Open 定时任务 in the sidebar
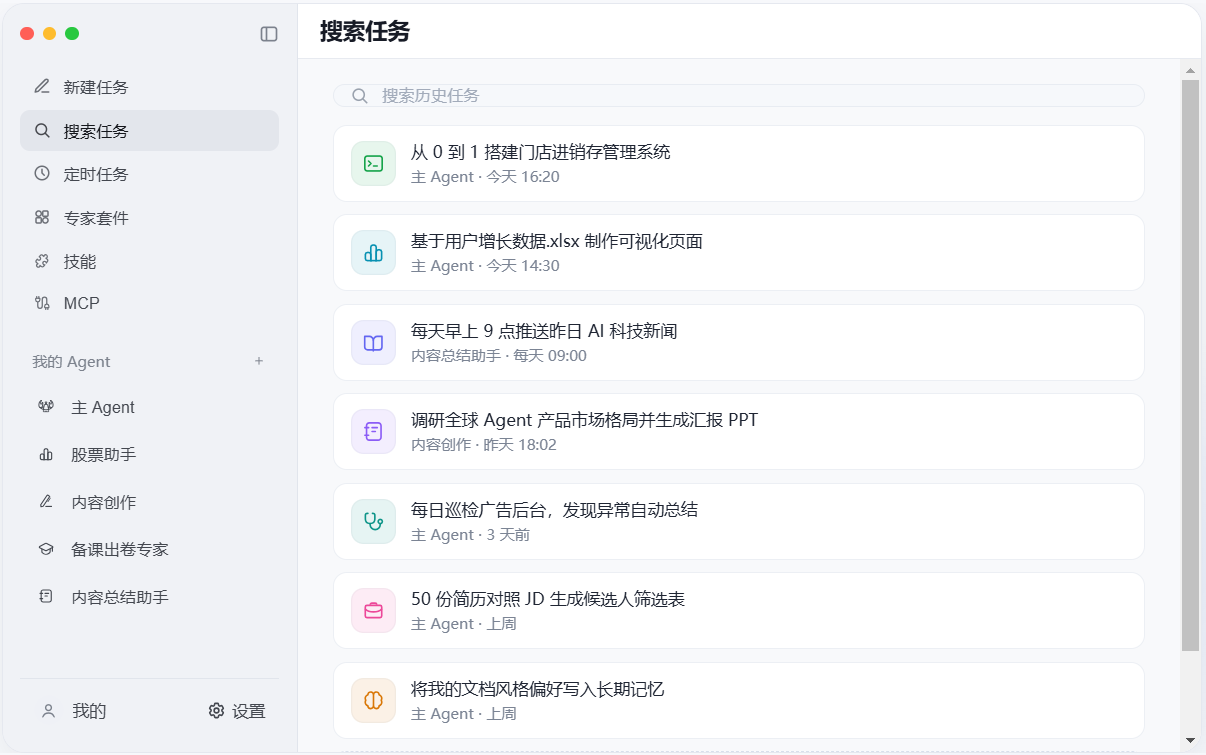The height and width of the screenshot is (755, 1206). coord(149,174)
